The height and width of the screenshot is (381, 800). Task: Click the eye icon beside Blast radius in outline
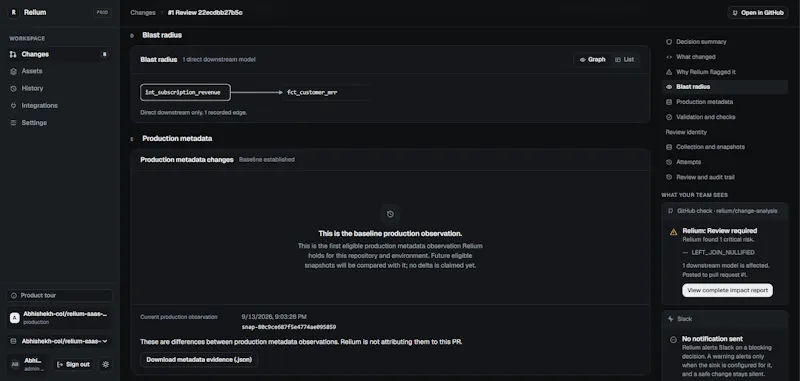(x=669, y=87)
